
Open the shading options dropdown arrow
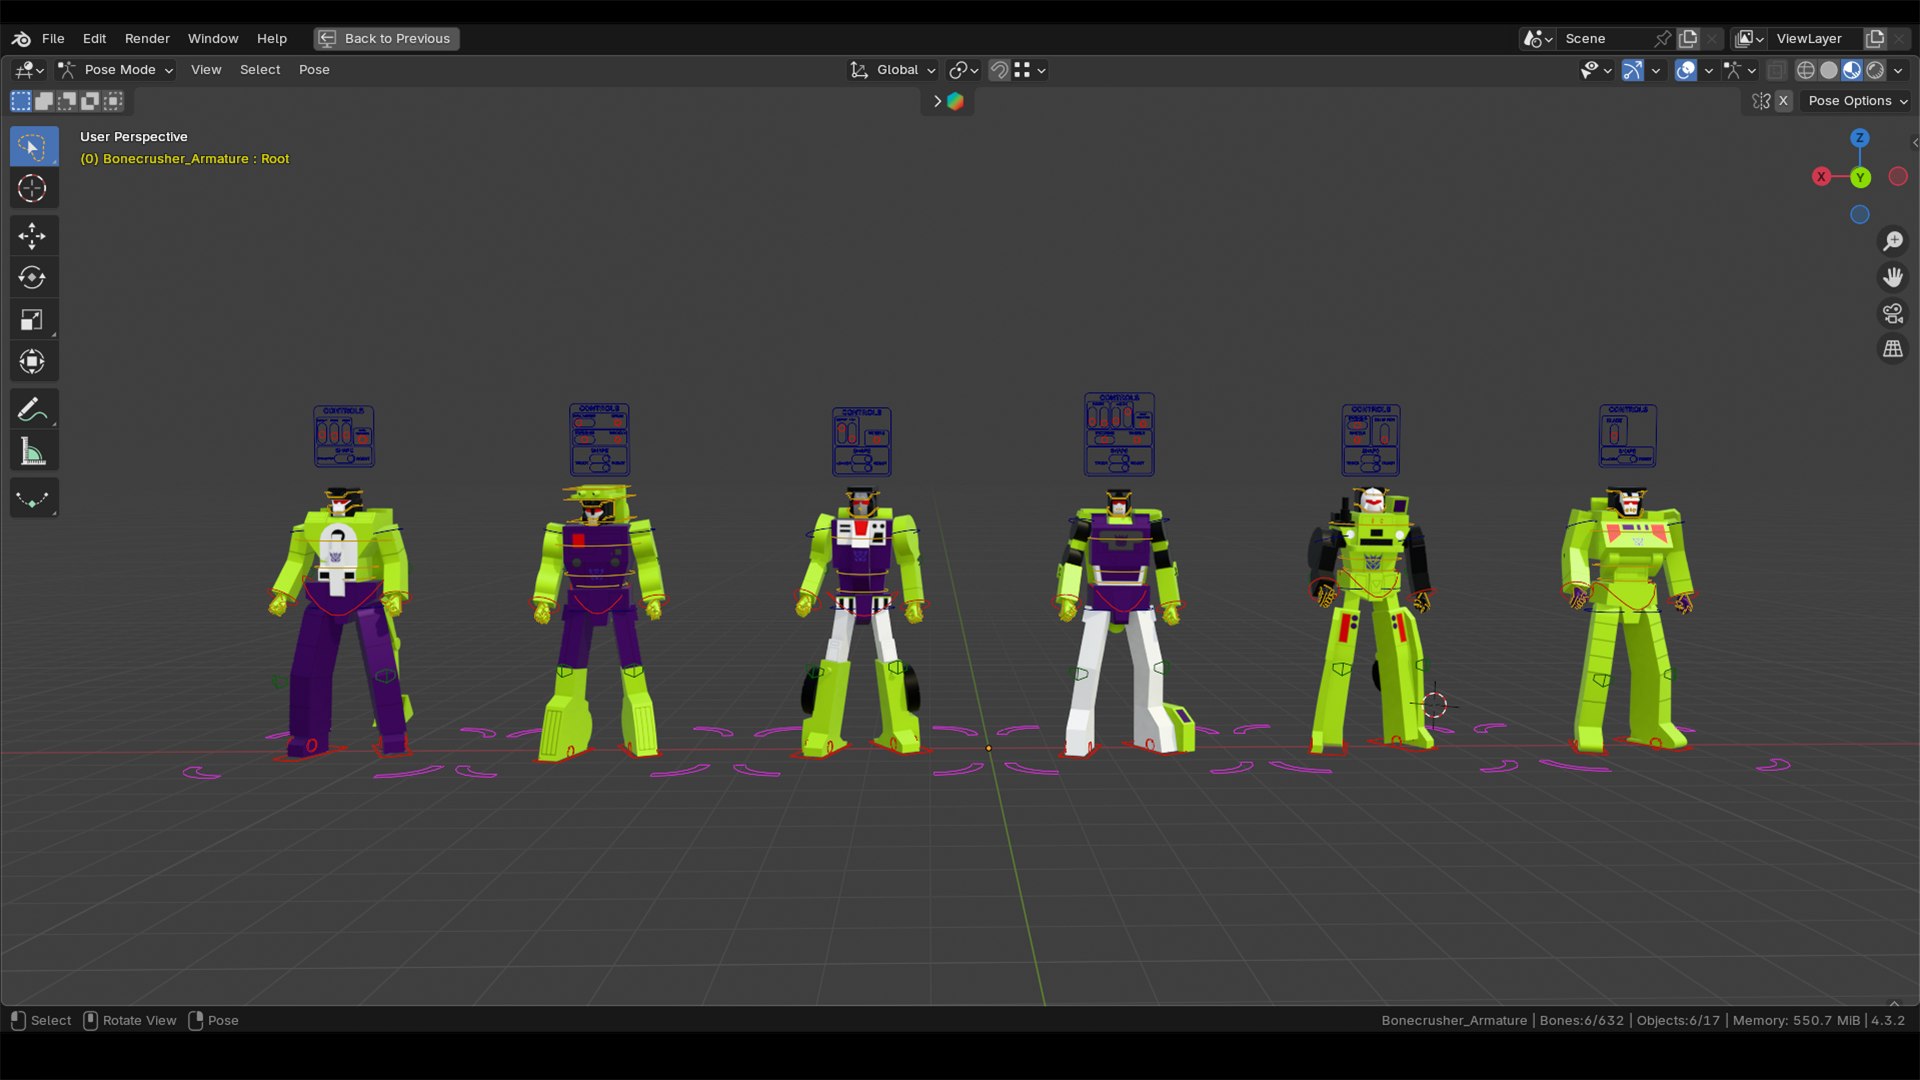pyautogui.click(x=1898, y=70)
